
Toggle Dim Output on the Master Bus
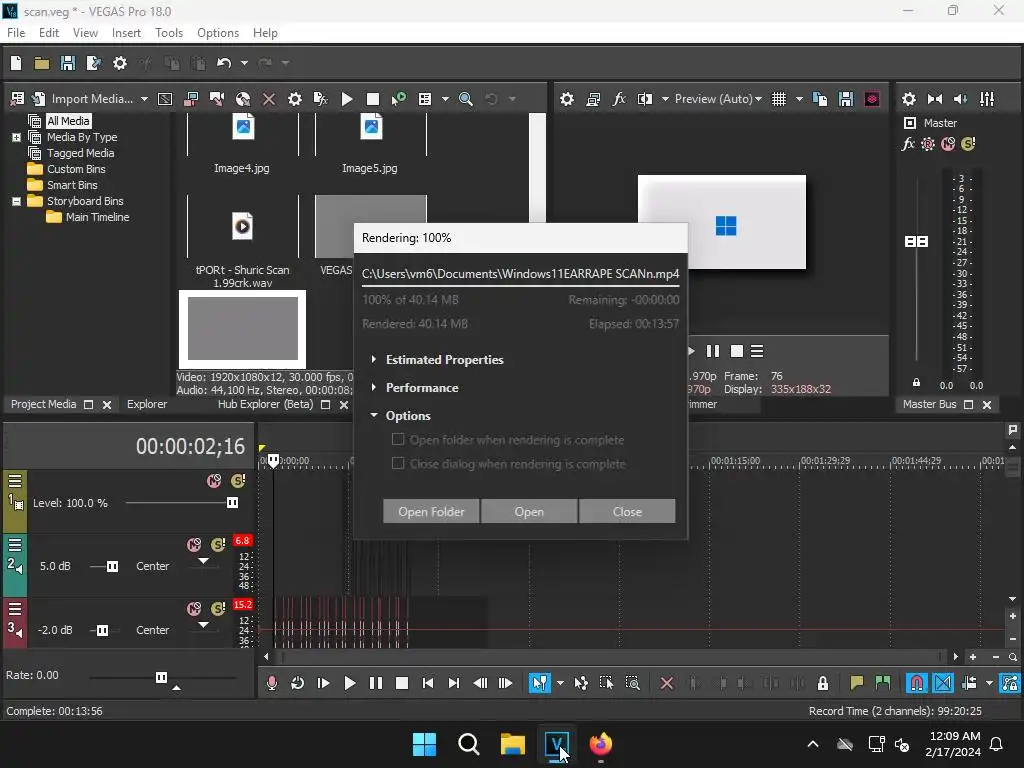click(x=961, y=99)
